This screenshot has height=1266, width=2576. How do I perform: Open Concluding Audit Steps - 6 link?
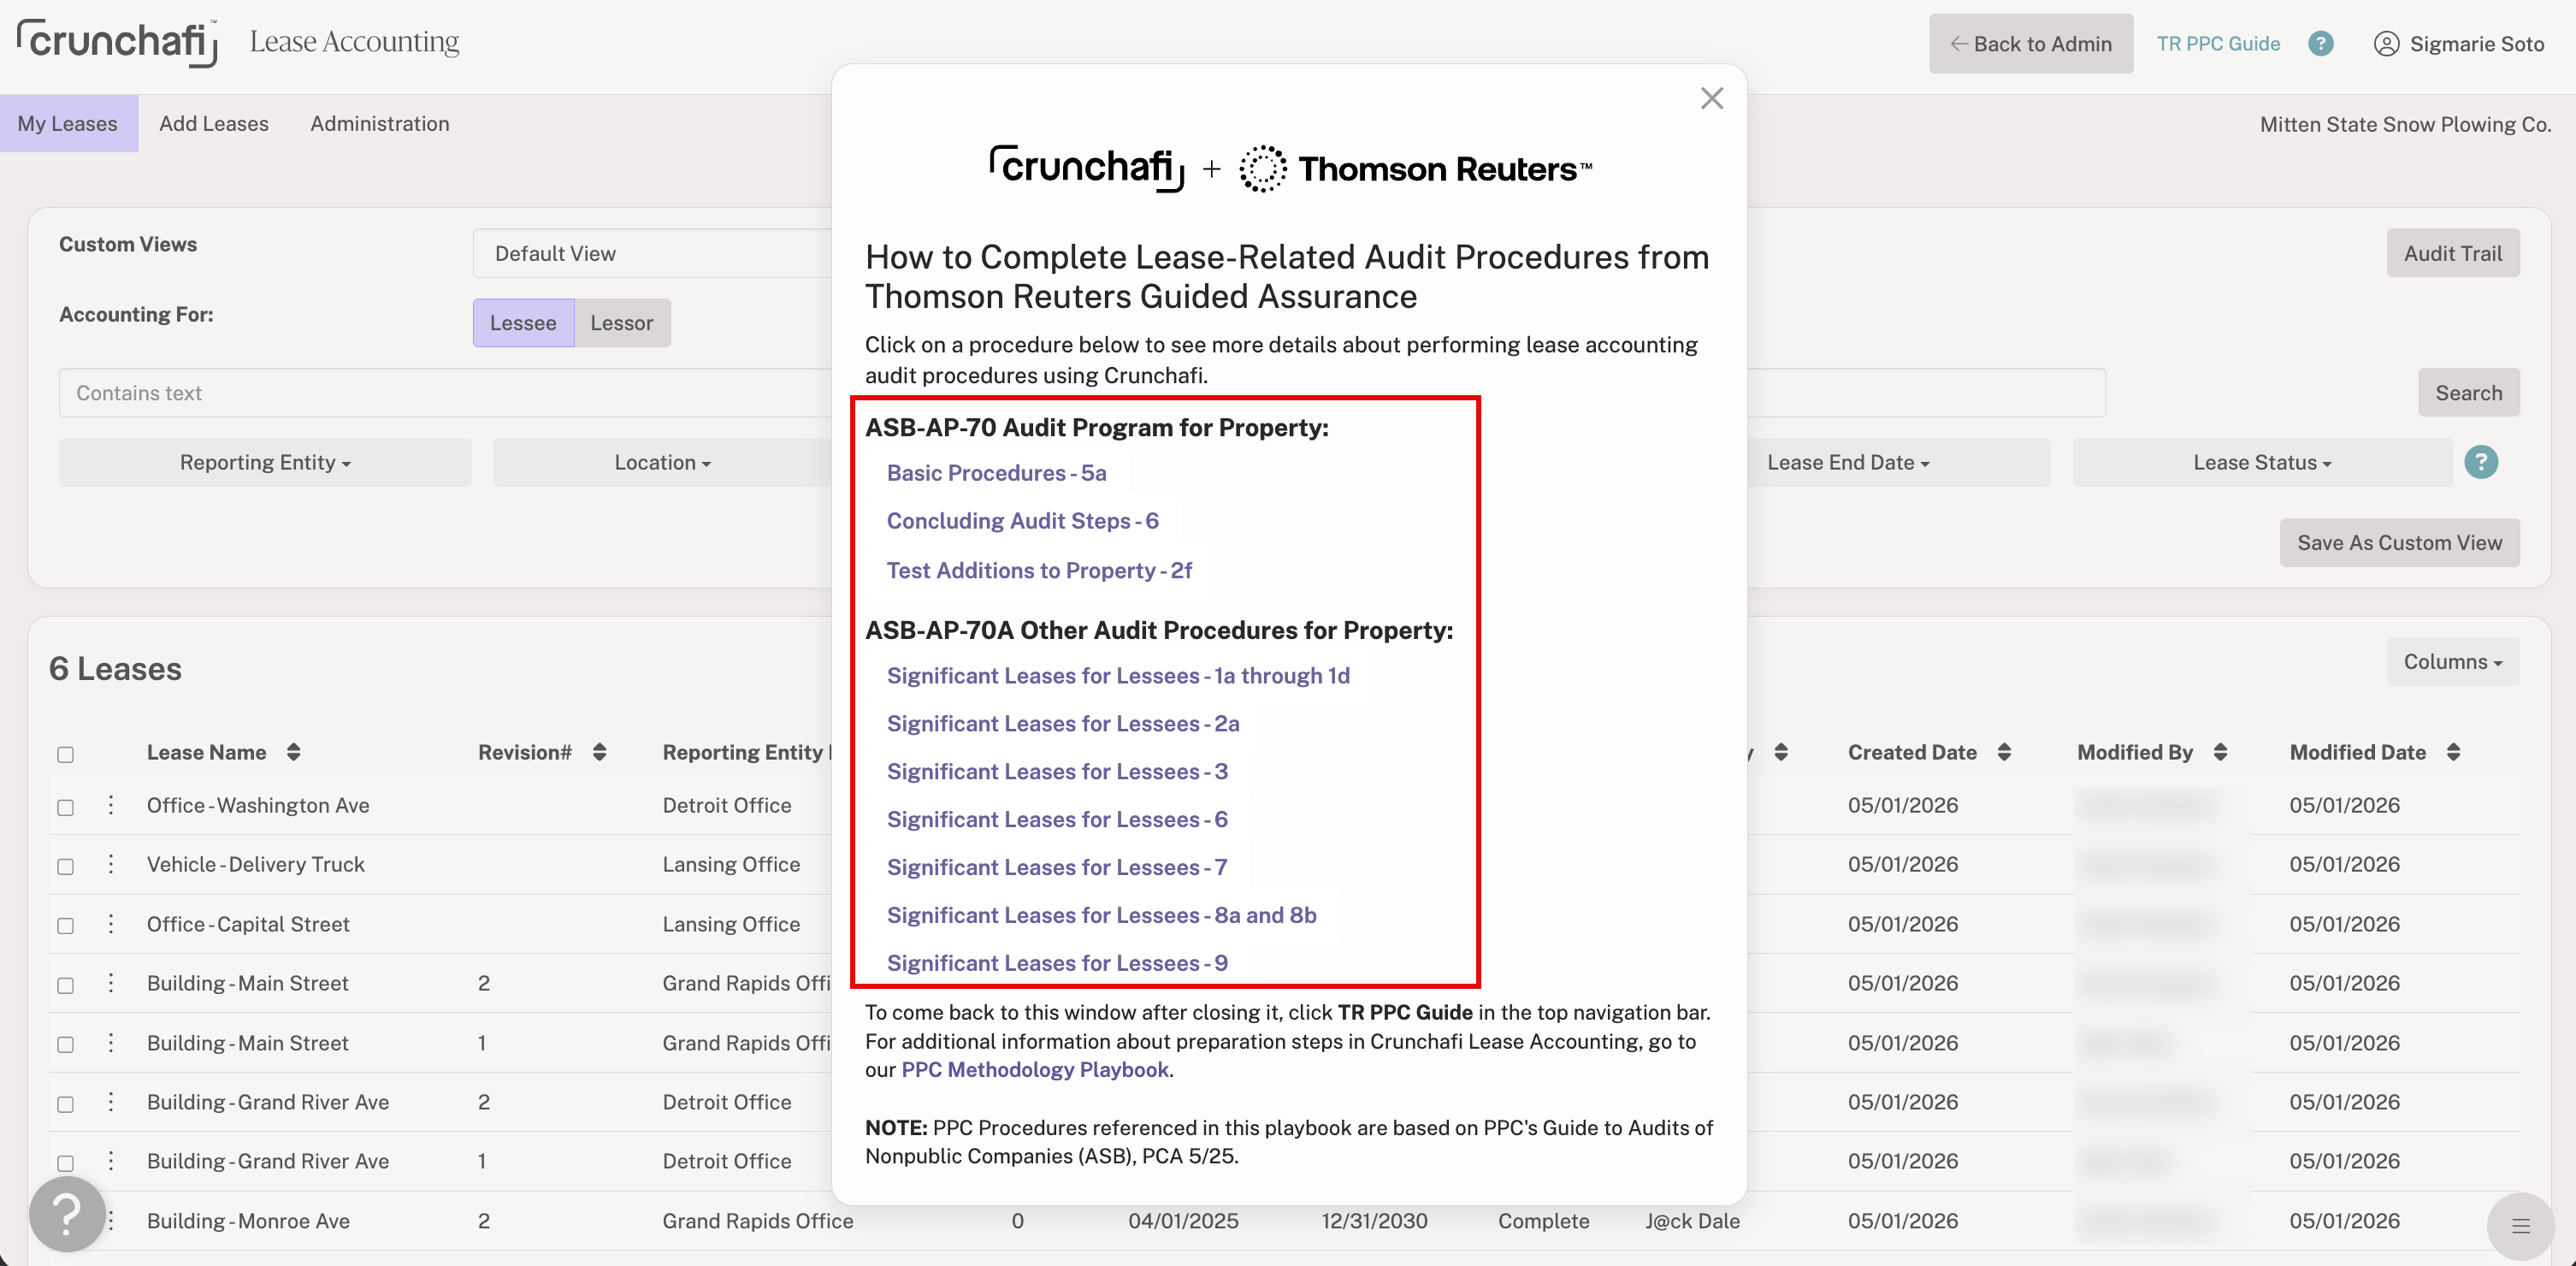point(1023,520)
